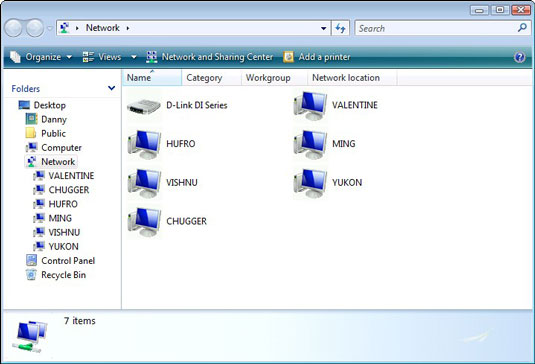Click the Recycle Bin icon in tree
This screenshot has height=364, width=535.
[x=31, y=275]
